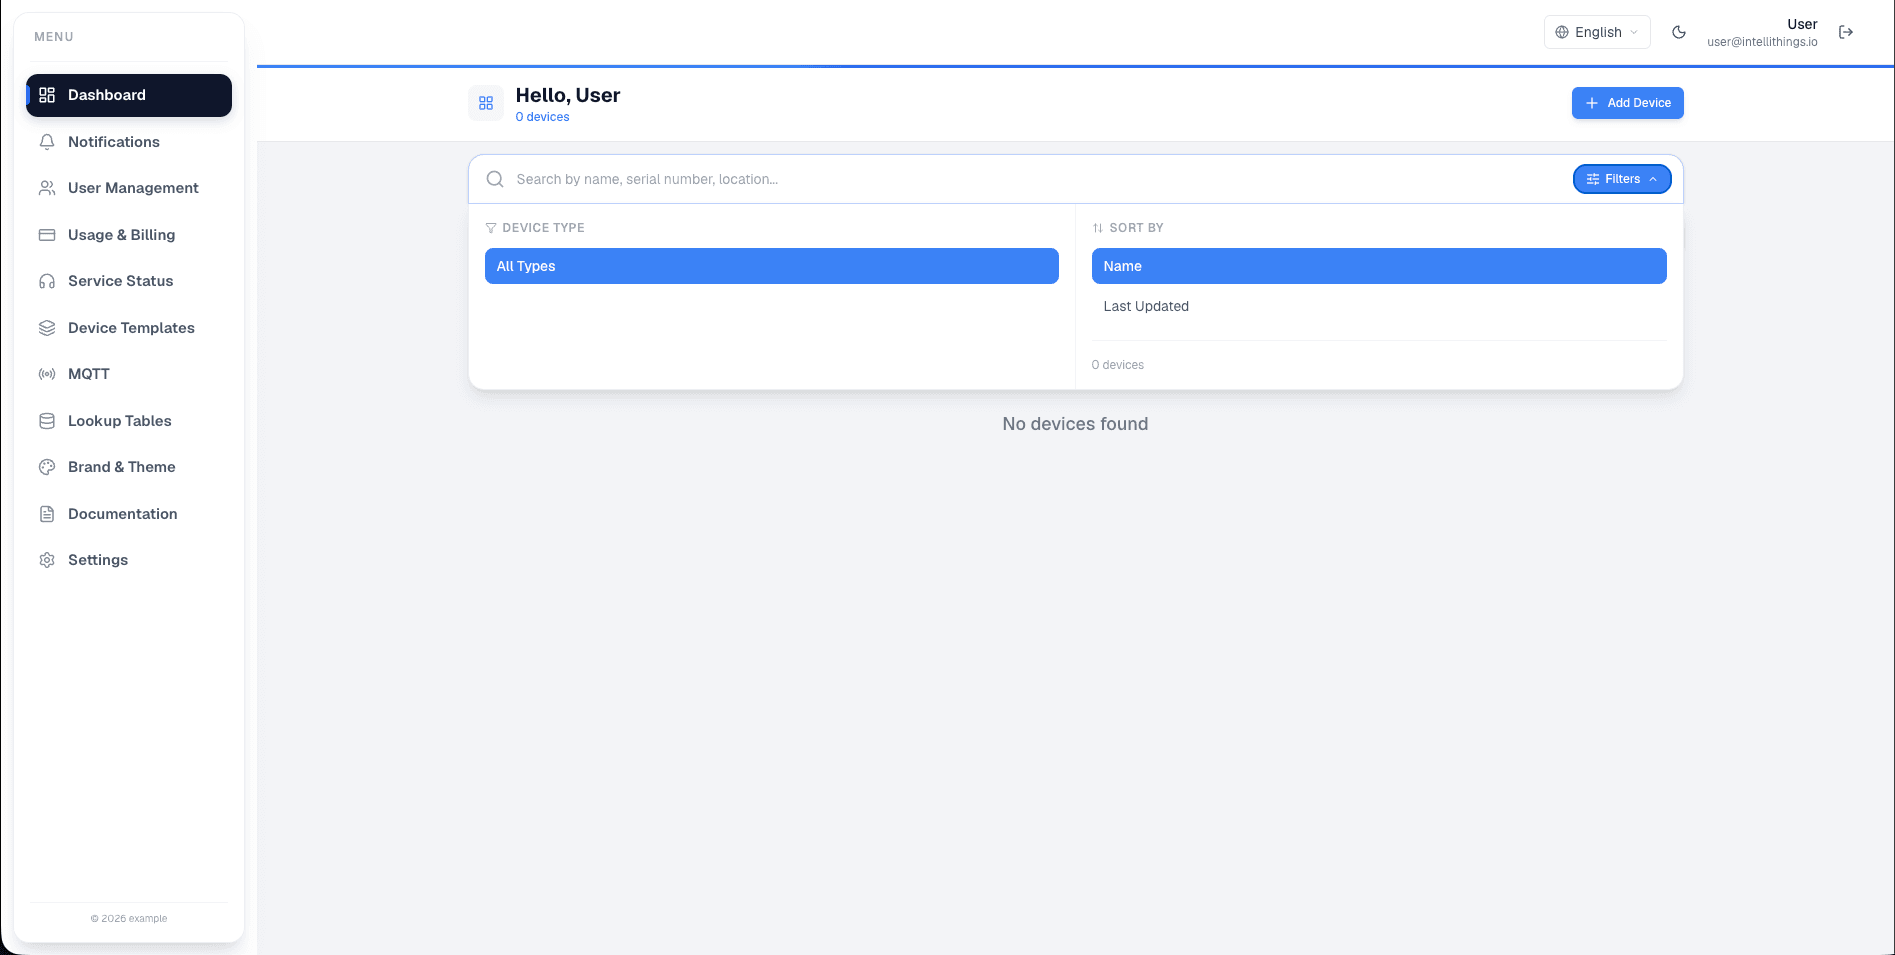Click the Usage & Billing card icon

coord(47,235)
